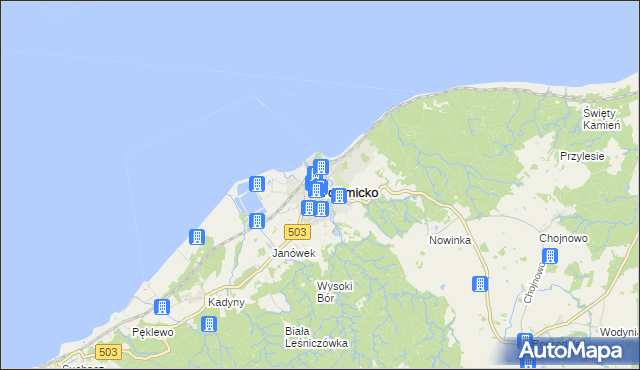640x370 pixels.
Task: Click building marker overlapping the Tolkmicko town label
Action: click(x=339, y=196)
